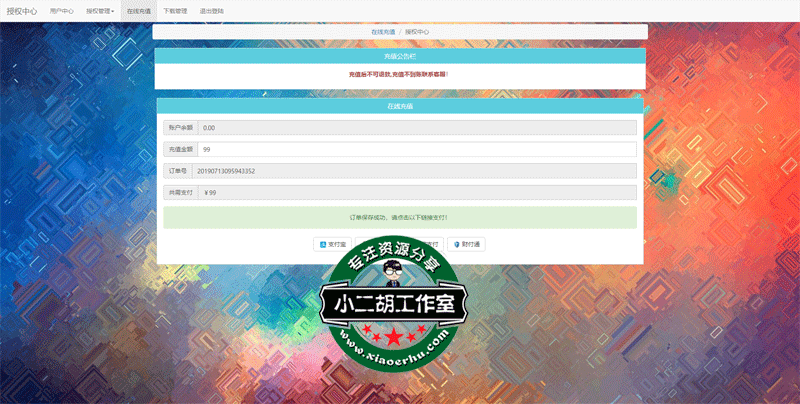Focus the 充值金额 input with 99
Screen dimensions: 800x404
(x=417, y=149)
